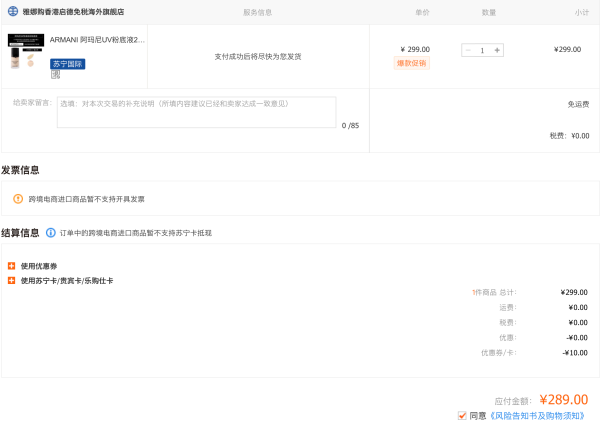Open the 风险告知书及购物须知 link

click(537, 416)
